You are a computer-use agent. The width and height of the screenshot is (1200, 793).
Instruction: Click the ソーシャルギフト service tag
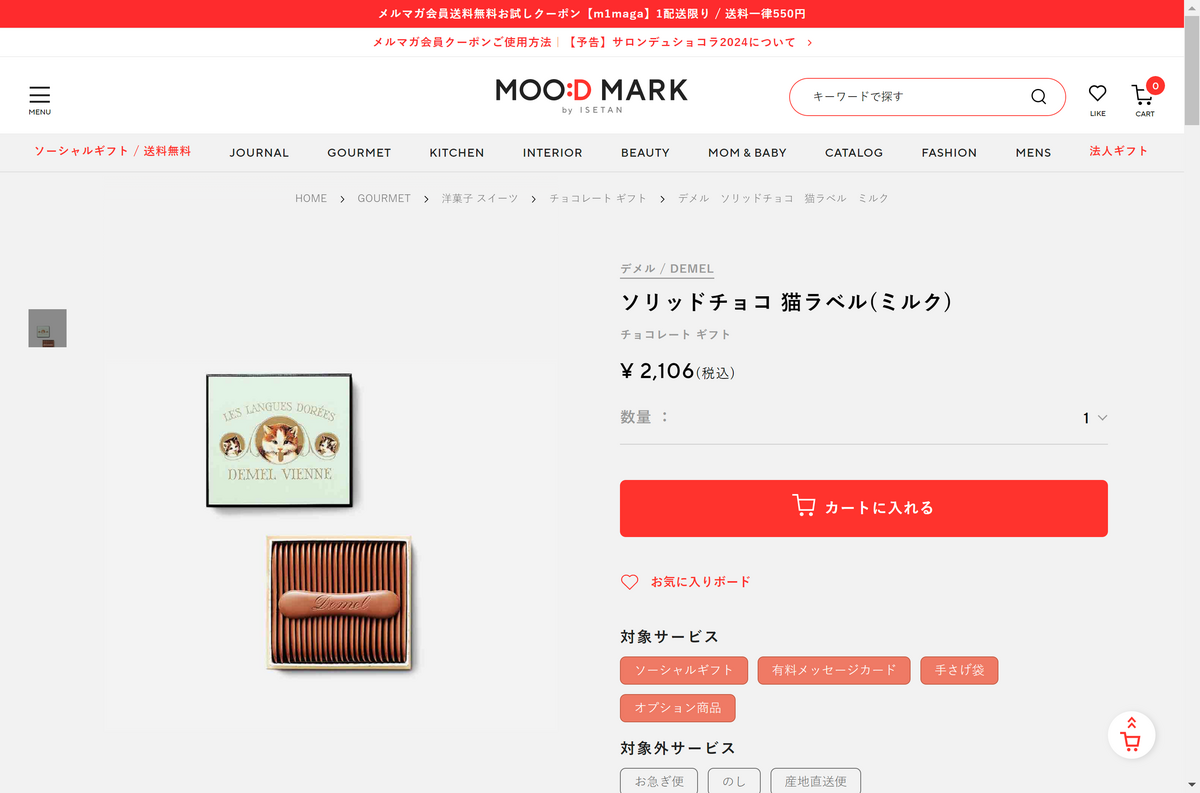(684, 670)
